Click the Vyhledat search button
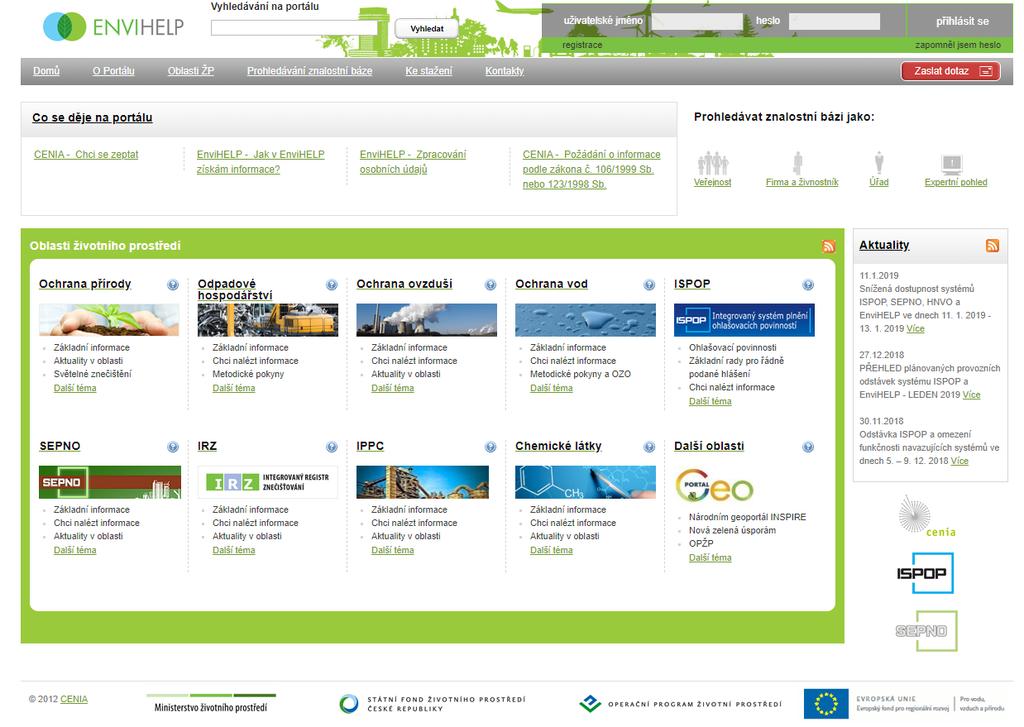1024x727 pixels. [426, 29]
